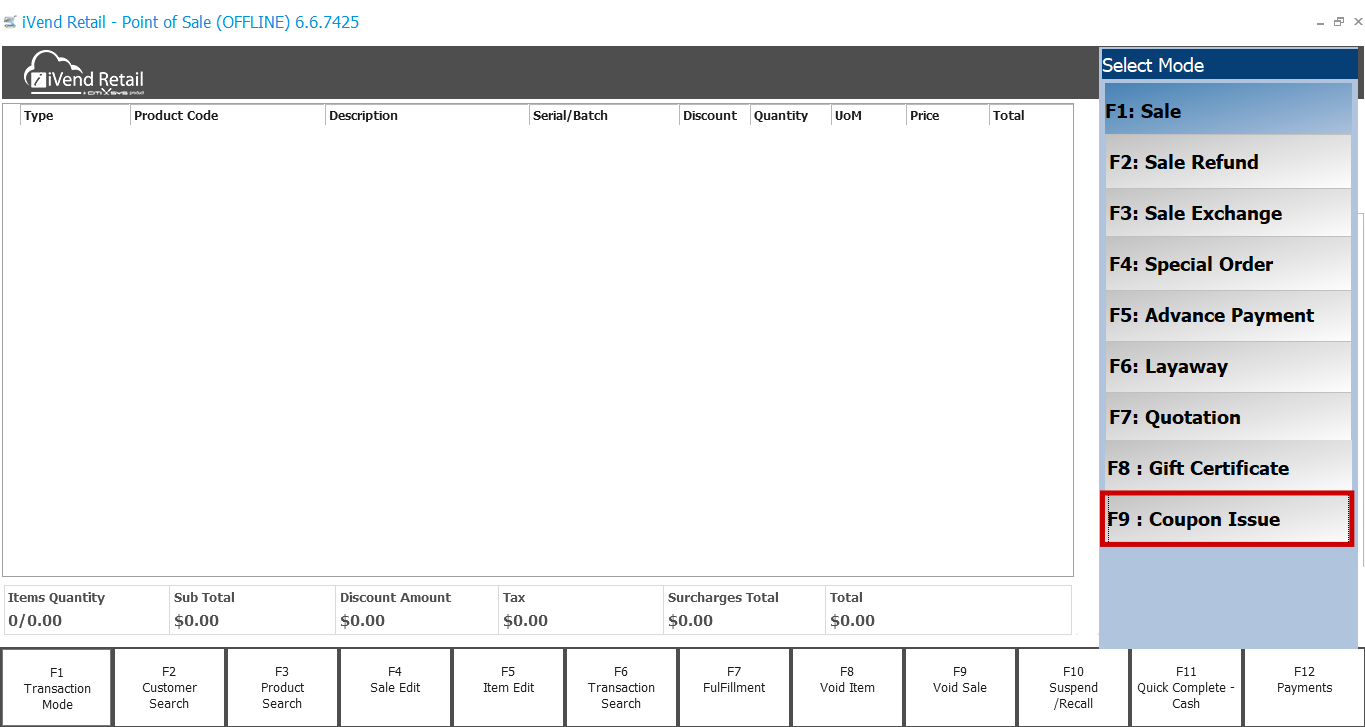Select F8: Gift Certificate mode
This screenshot has width=1365, height=727.
(1228, 468)
